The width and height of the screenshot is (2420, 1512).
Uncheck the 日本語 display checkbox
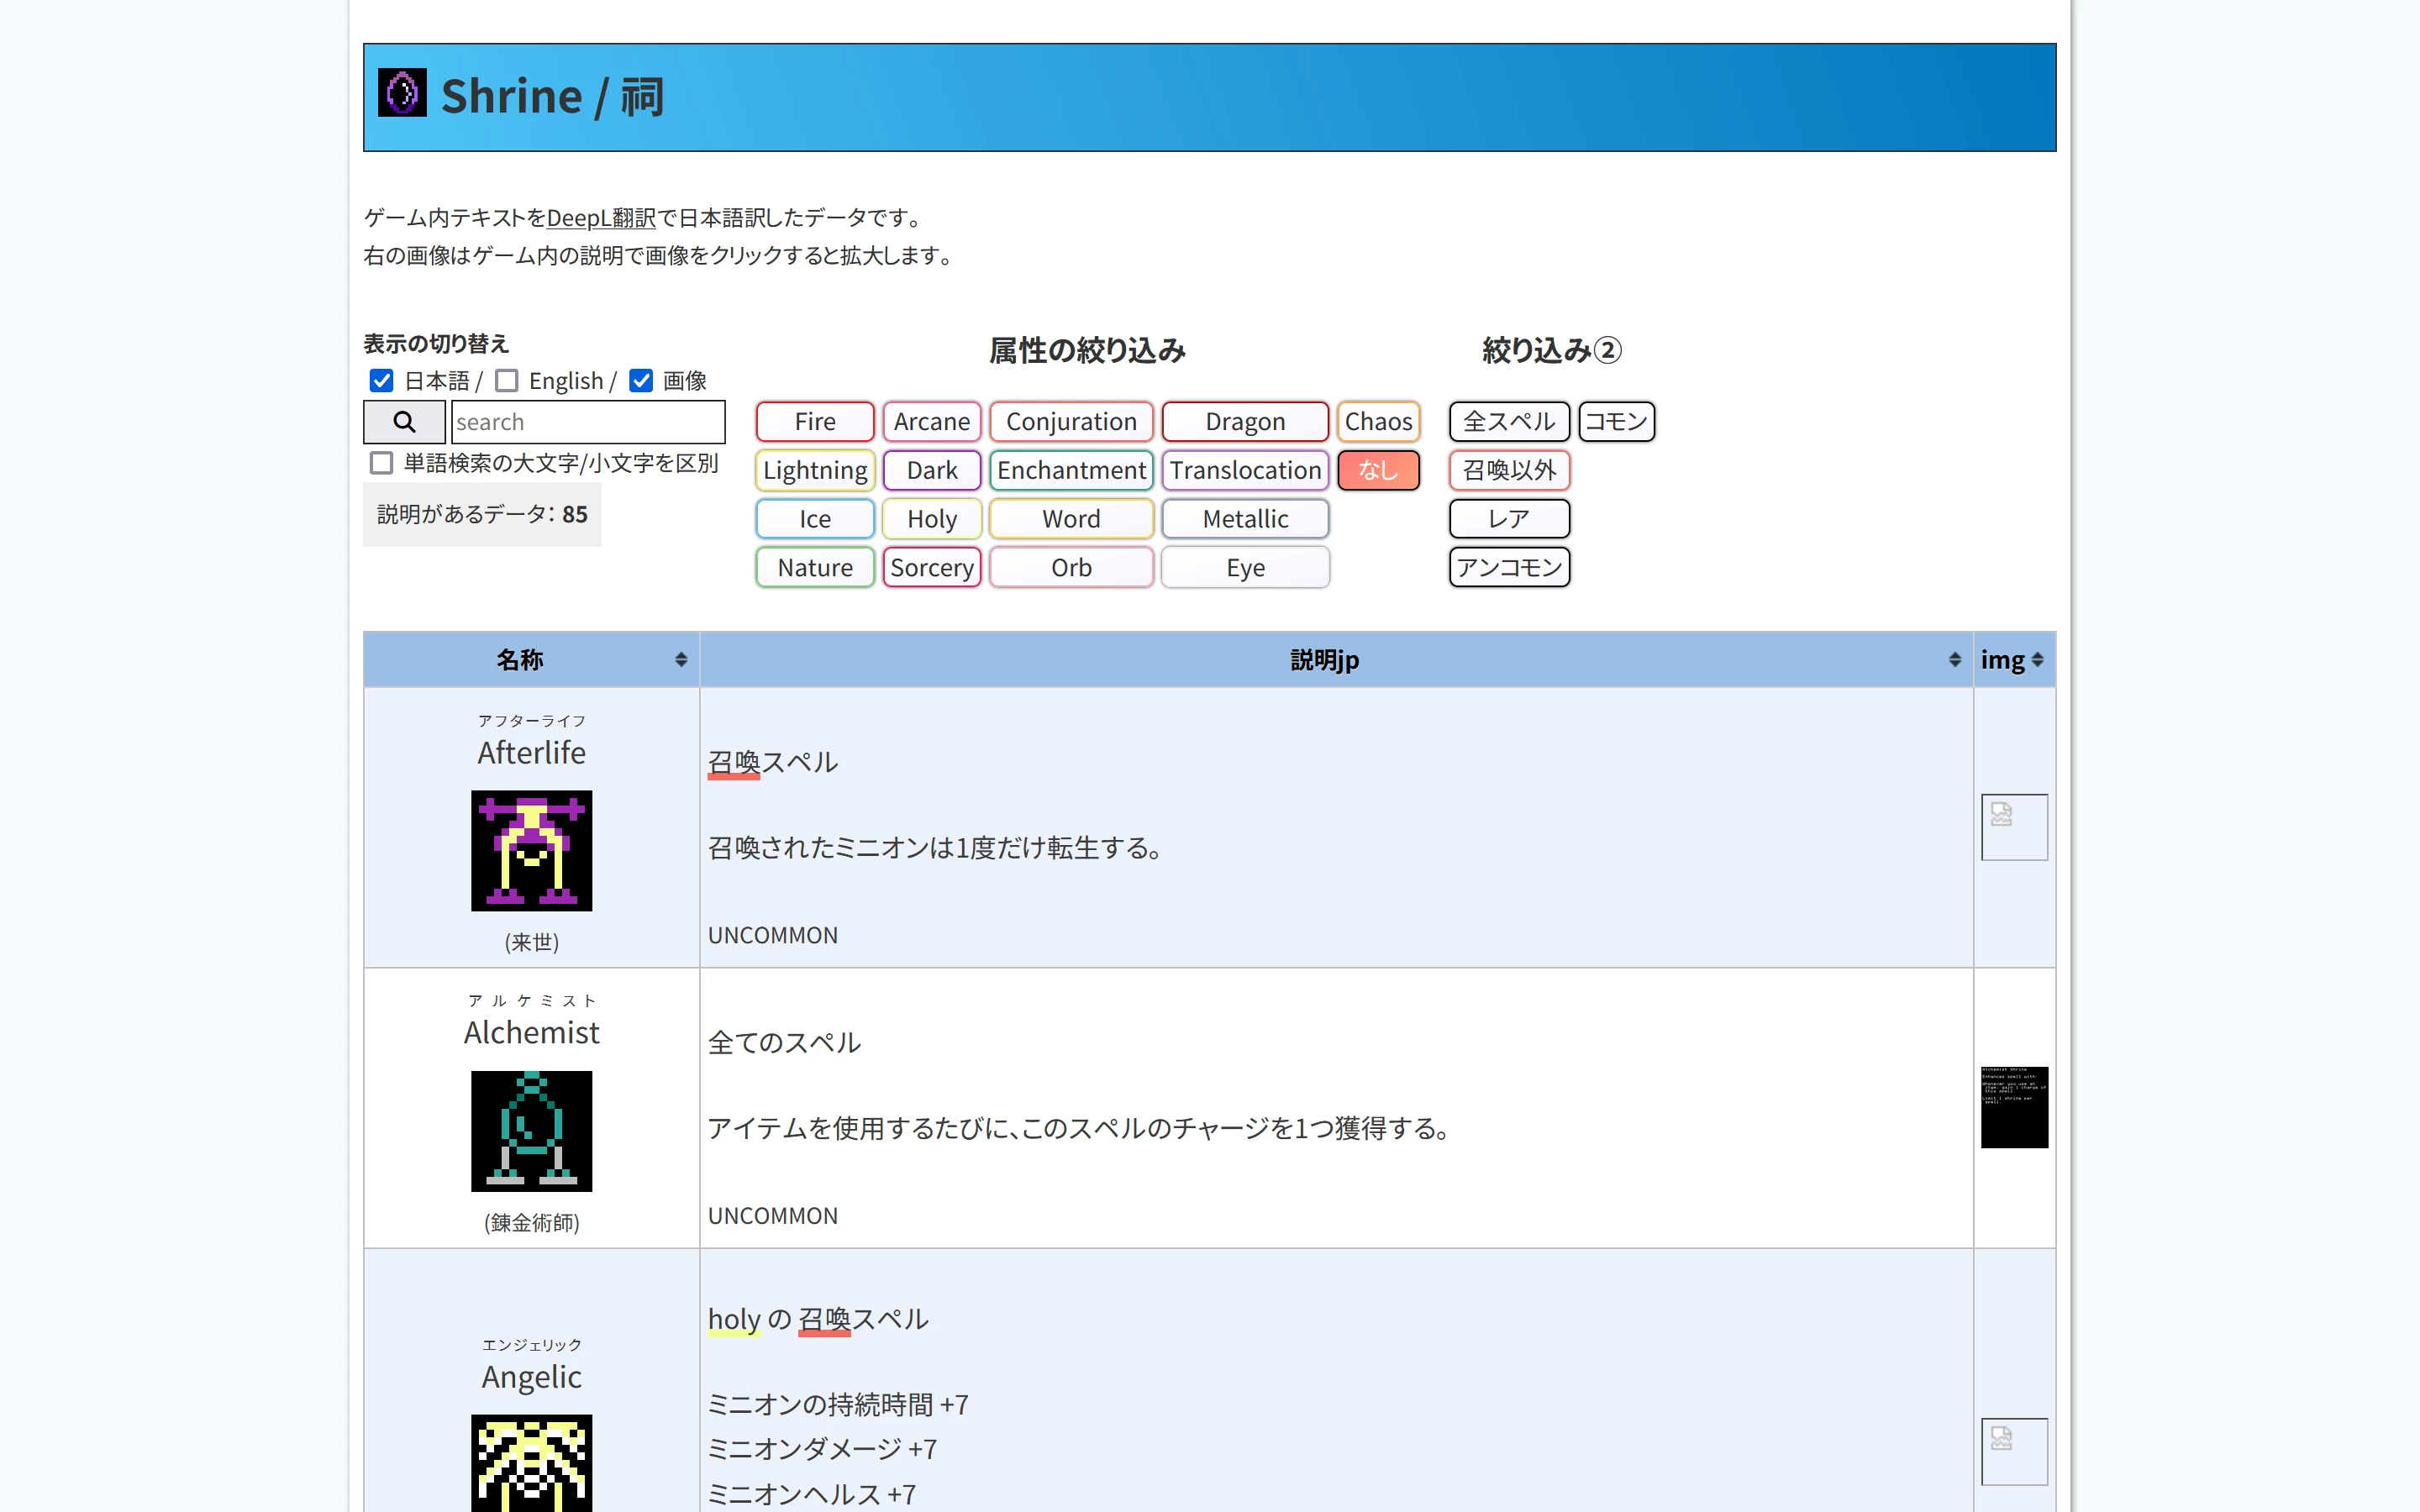pos(381,381)
